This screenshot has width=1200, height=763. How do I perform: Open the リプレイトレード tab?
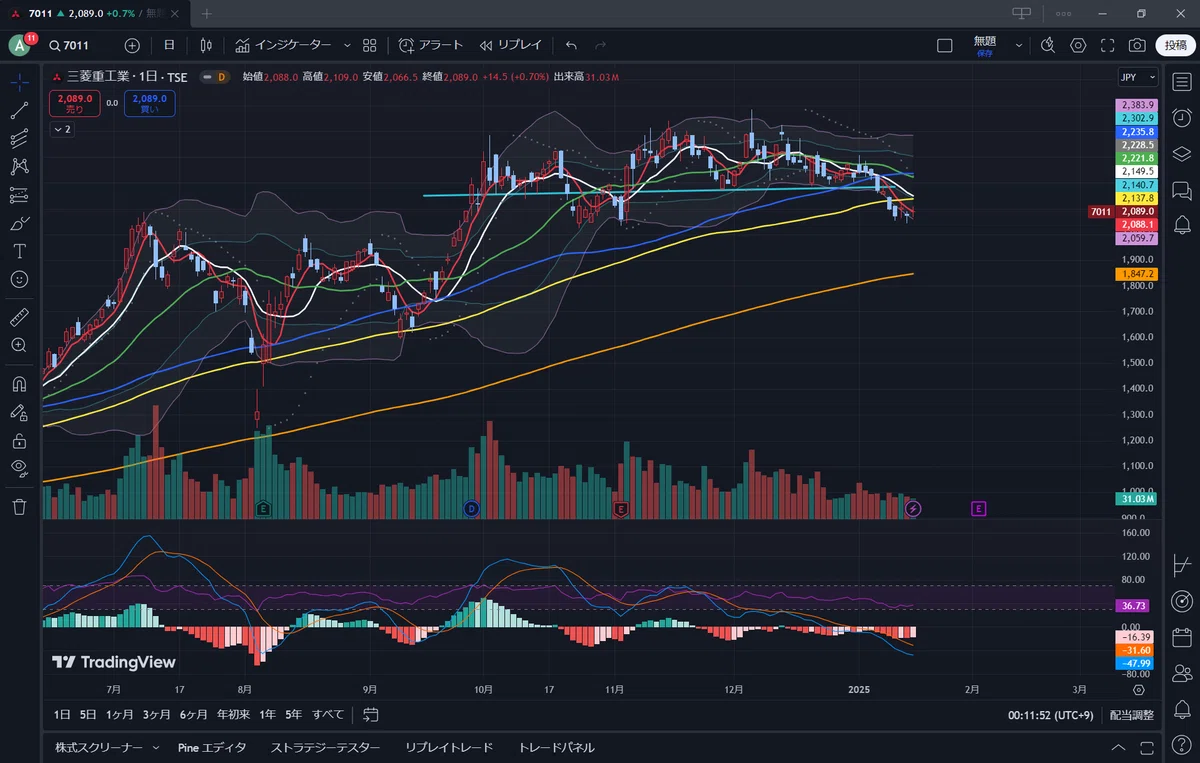(449, 748)
